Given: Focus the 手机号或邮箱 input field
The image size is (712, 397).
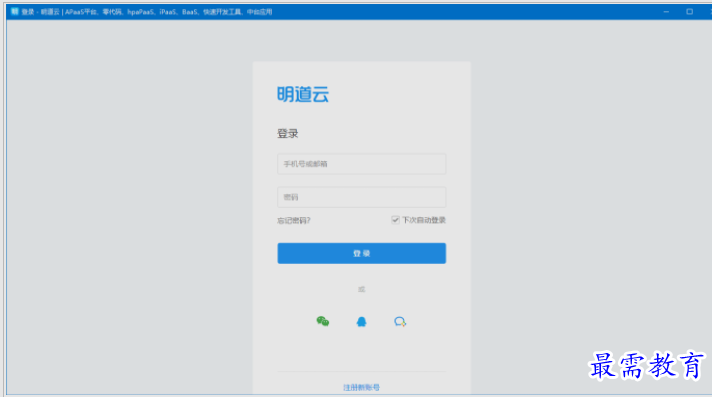Looking at the screenshot, I should 361,164.
